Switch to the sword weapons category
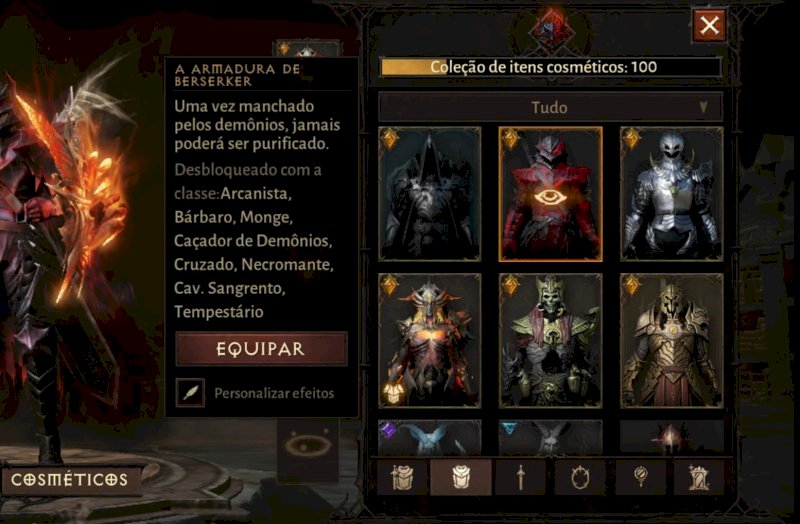Screen dimensions: 800x524 520,477
